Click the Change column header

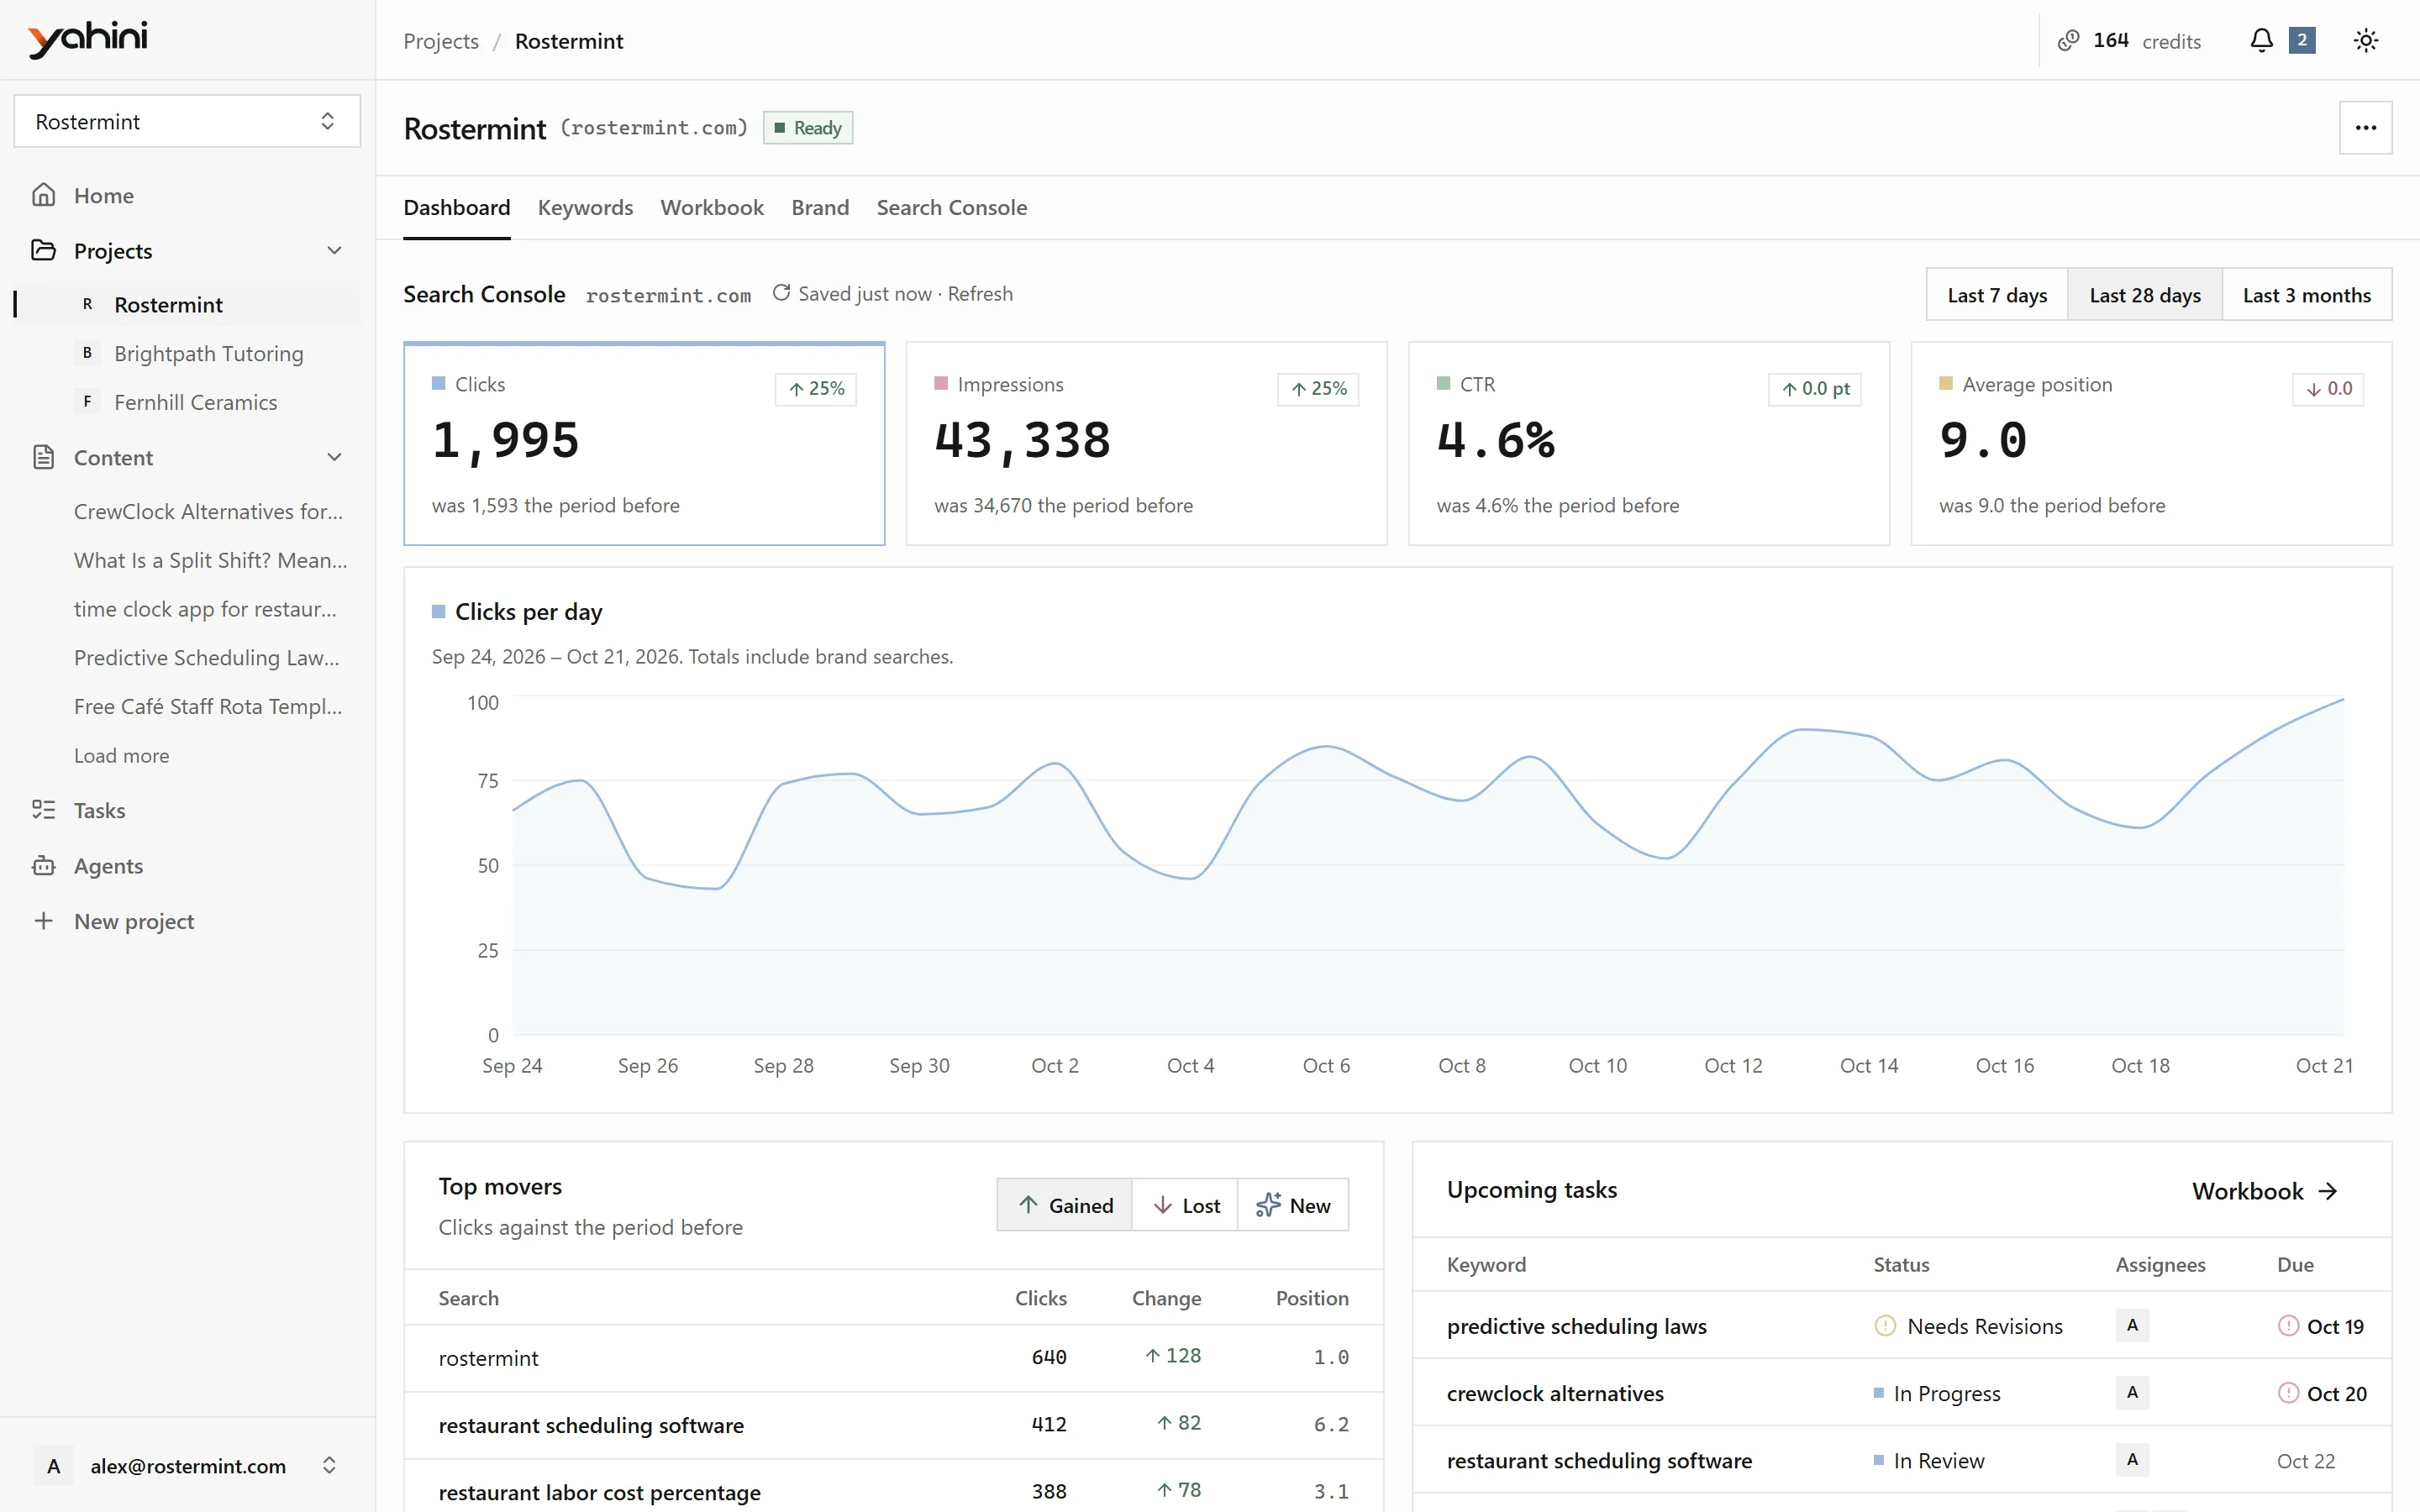(1166, 1297)
